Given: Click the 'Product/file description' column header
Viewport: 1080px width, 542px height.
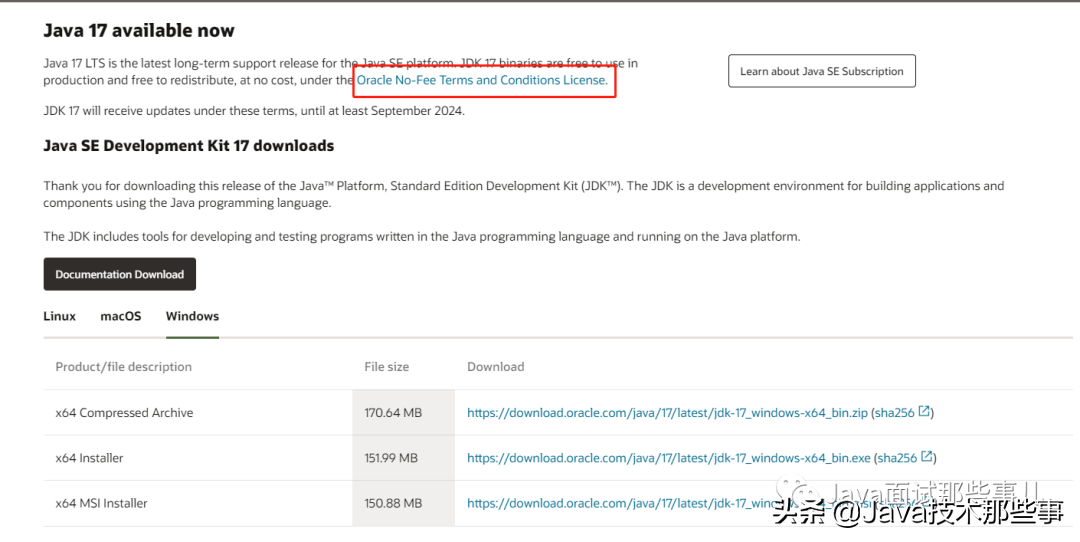Looking at the screenshot, I should click(123, 367).
